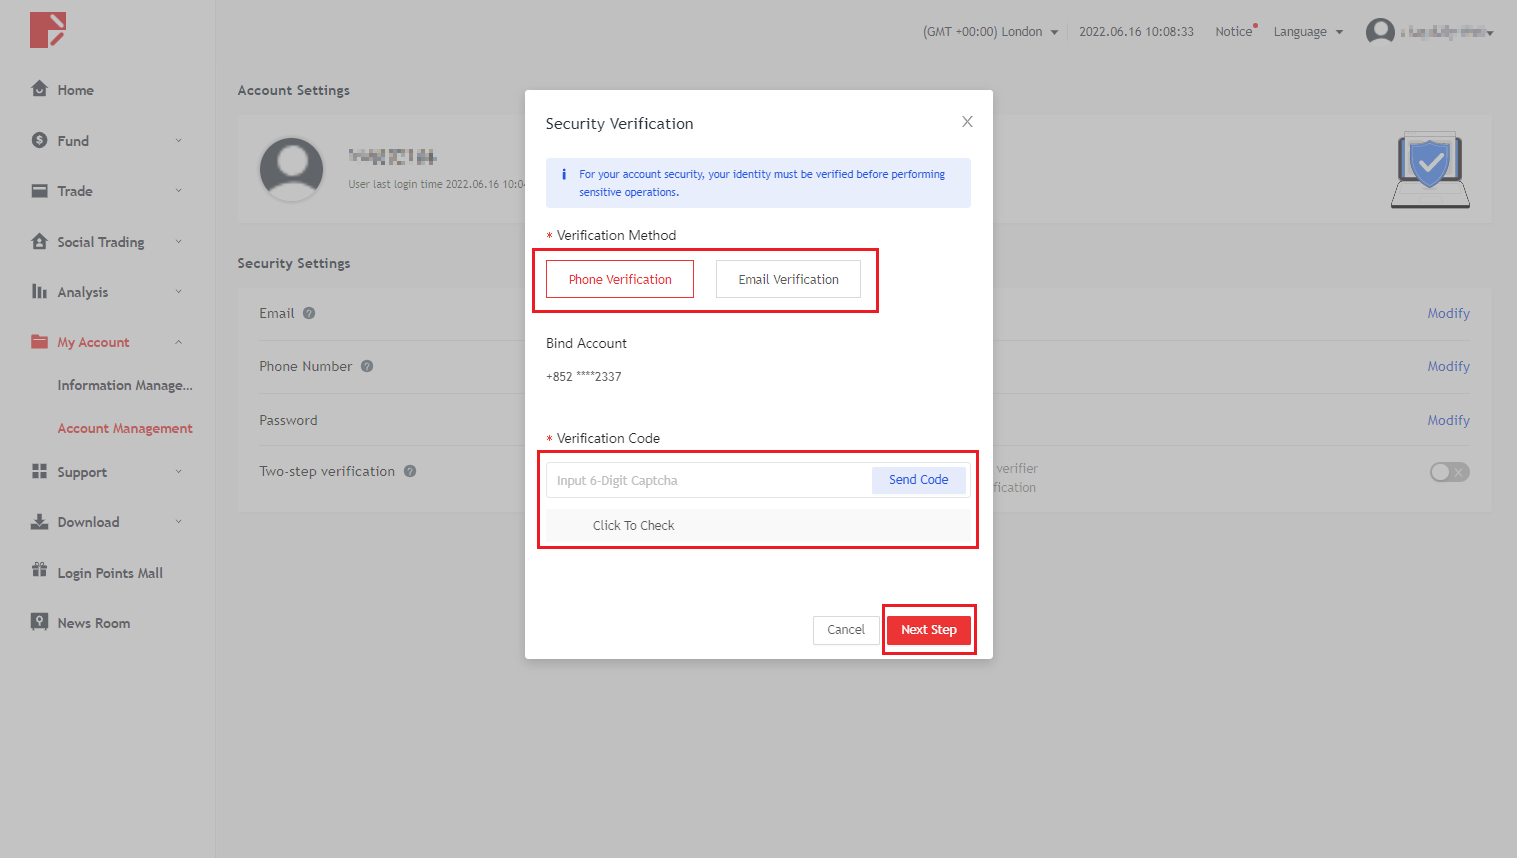1517x858 pixels.
Task: Select Email Verification method
Action: 788,280
